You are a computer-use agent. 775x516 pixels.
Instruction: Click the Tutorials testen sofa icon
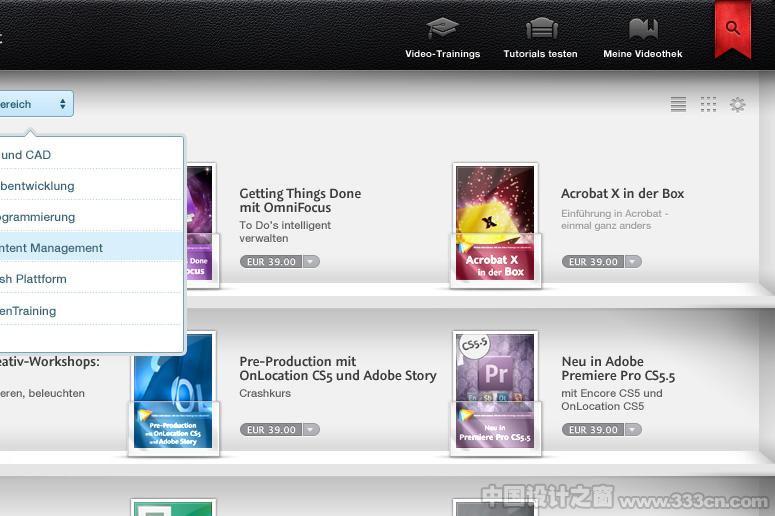pyautogui.click(x=542, y=28)
